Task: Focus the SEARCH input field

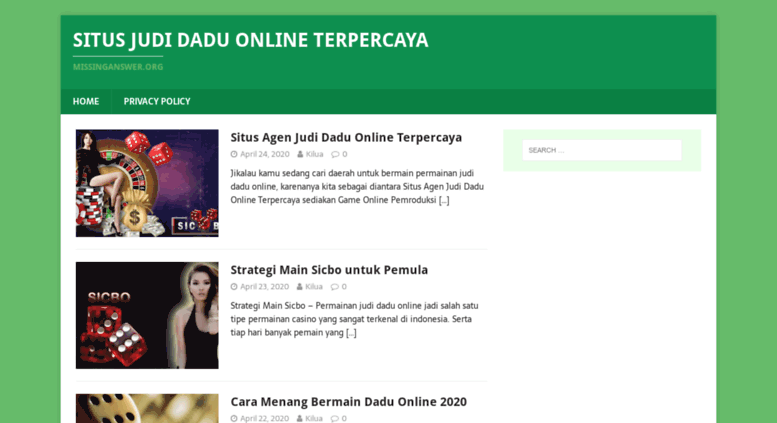Action: click(602, 150)
